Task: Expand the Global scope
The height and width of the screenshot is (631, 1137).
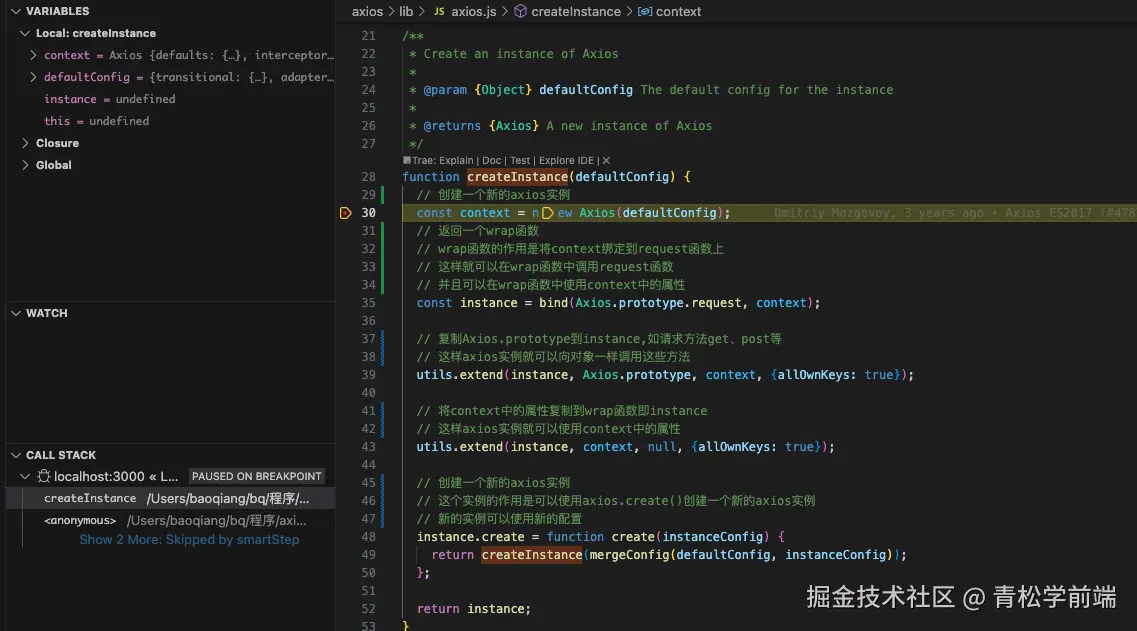Action: click(x=25, y=165)
